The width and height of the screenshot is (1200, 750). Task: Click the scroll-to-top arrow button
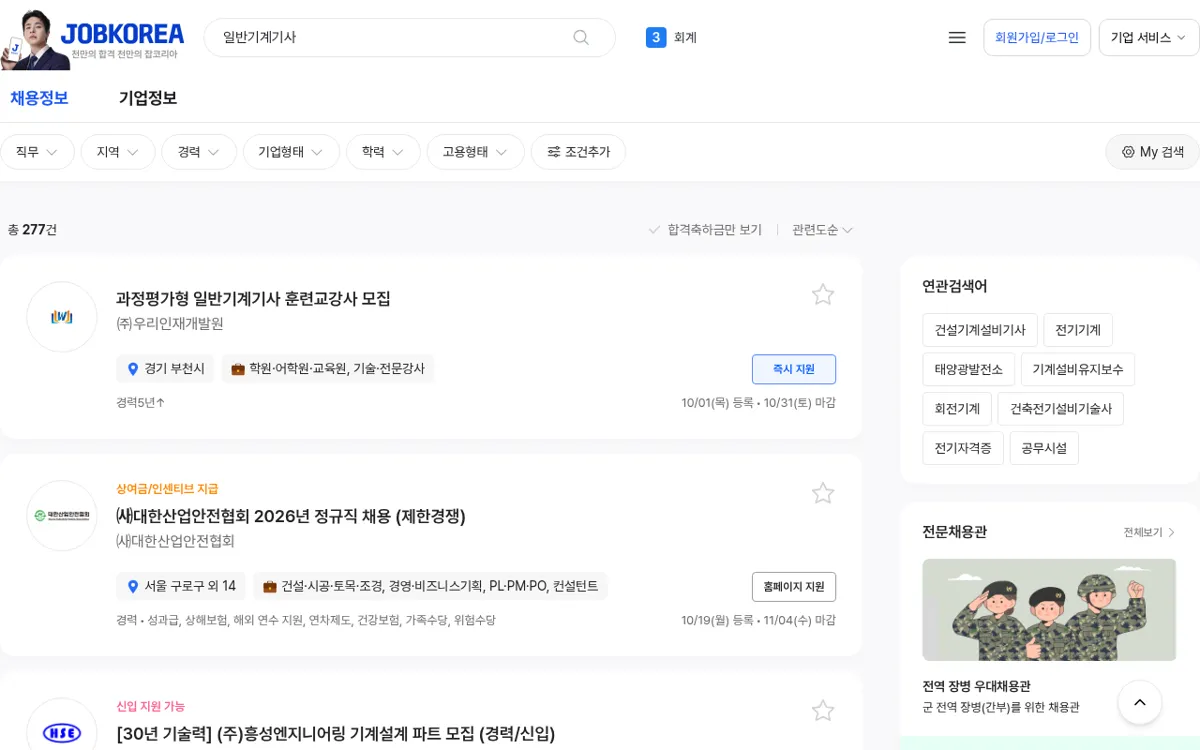click(1140, 703)
